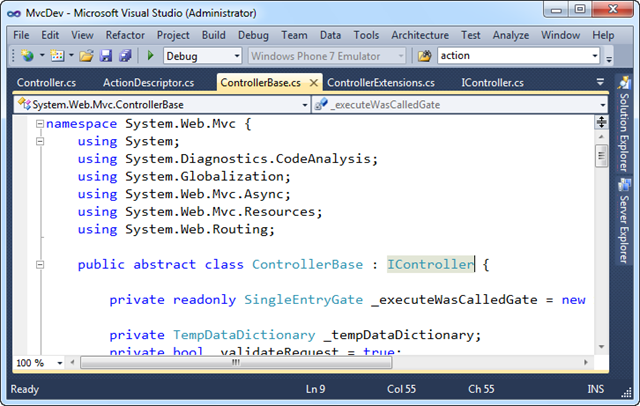Screen dimensions: 640x406
Task: Click the vertical scrollbar thumb
Action: 601,155
